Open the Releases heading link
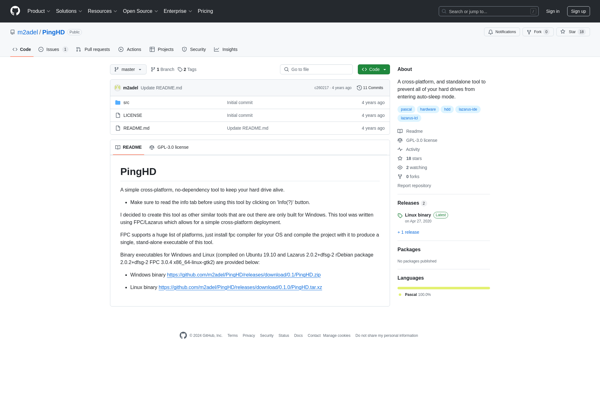 pos(412,203)
